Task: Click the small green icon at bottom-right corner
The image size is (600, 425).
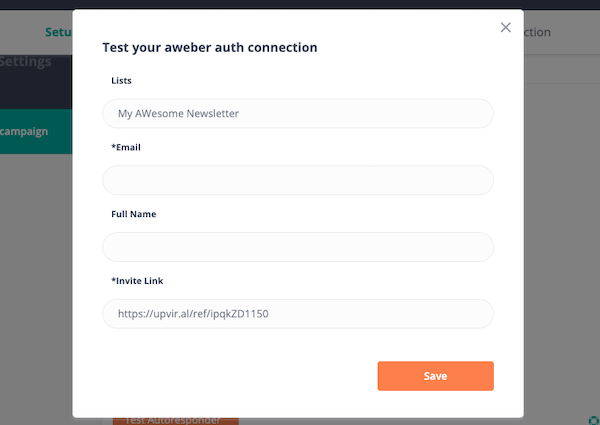Action: pyautogui.click(x=594, y=418)
